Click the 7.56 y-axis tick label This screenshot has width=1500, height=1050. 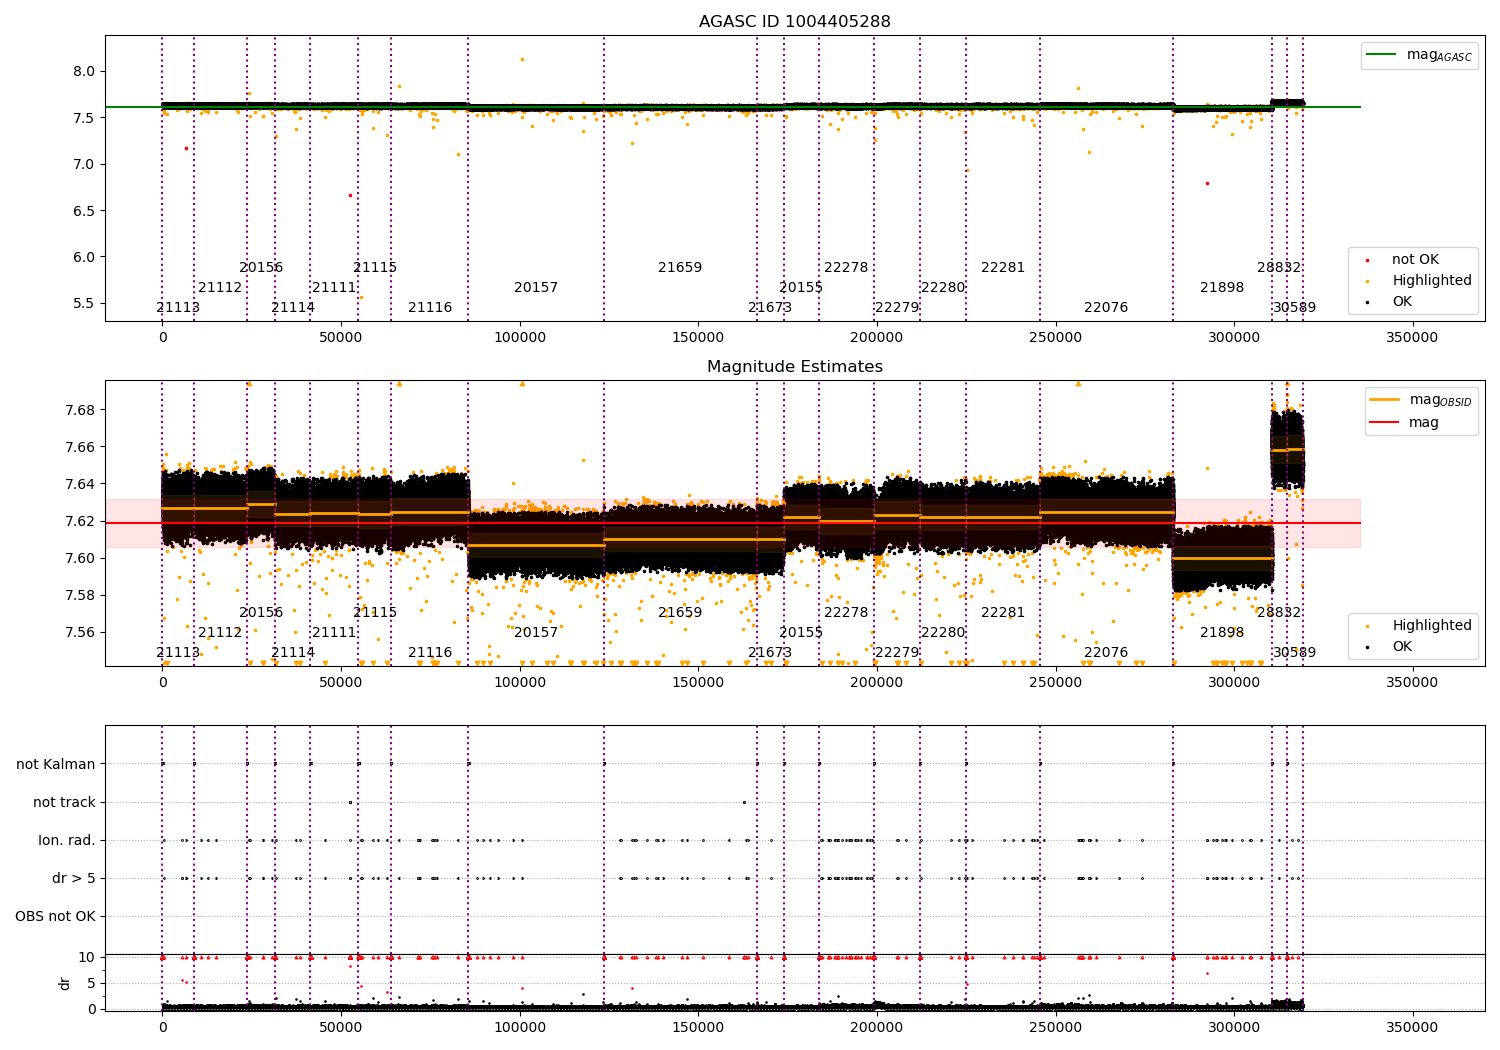pos(80,633)
